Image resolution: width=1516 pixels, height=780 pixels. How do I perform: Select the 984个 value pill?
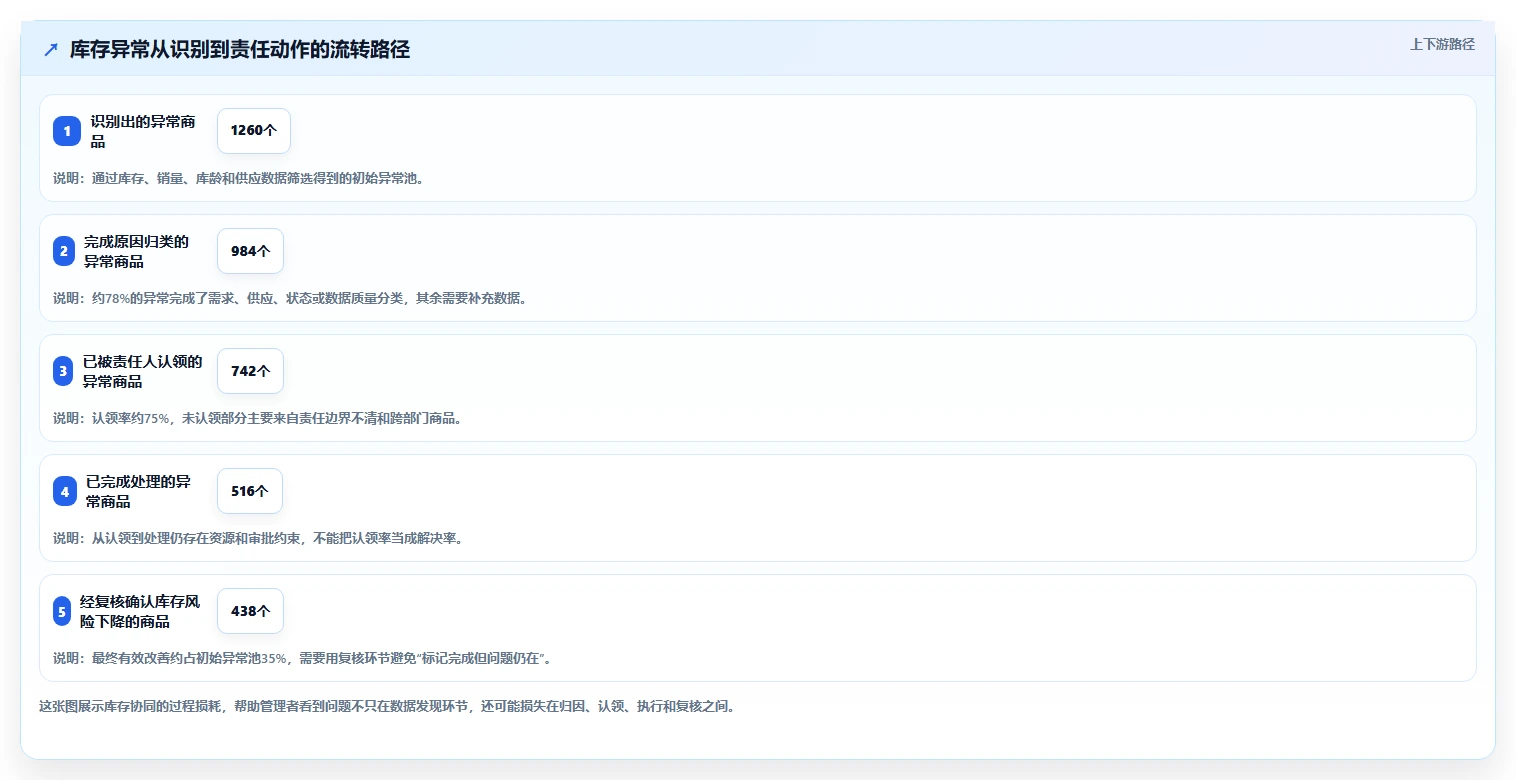(250, 251)
